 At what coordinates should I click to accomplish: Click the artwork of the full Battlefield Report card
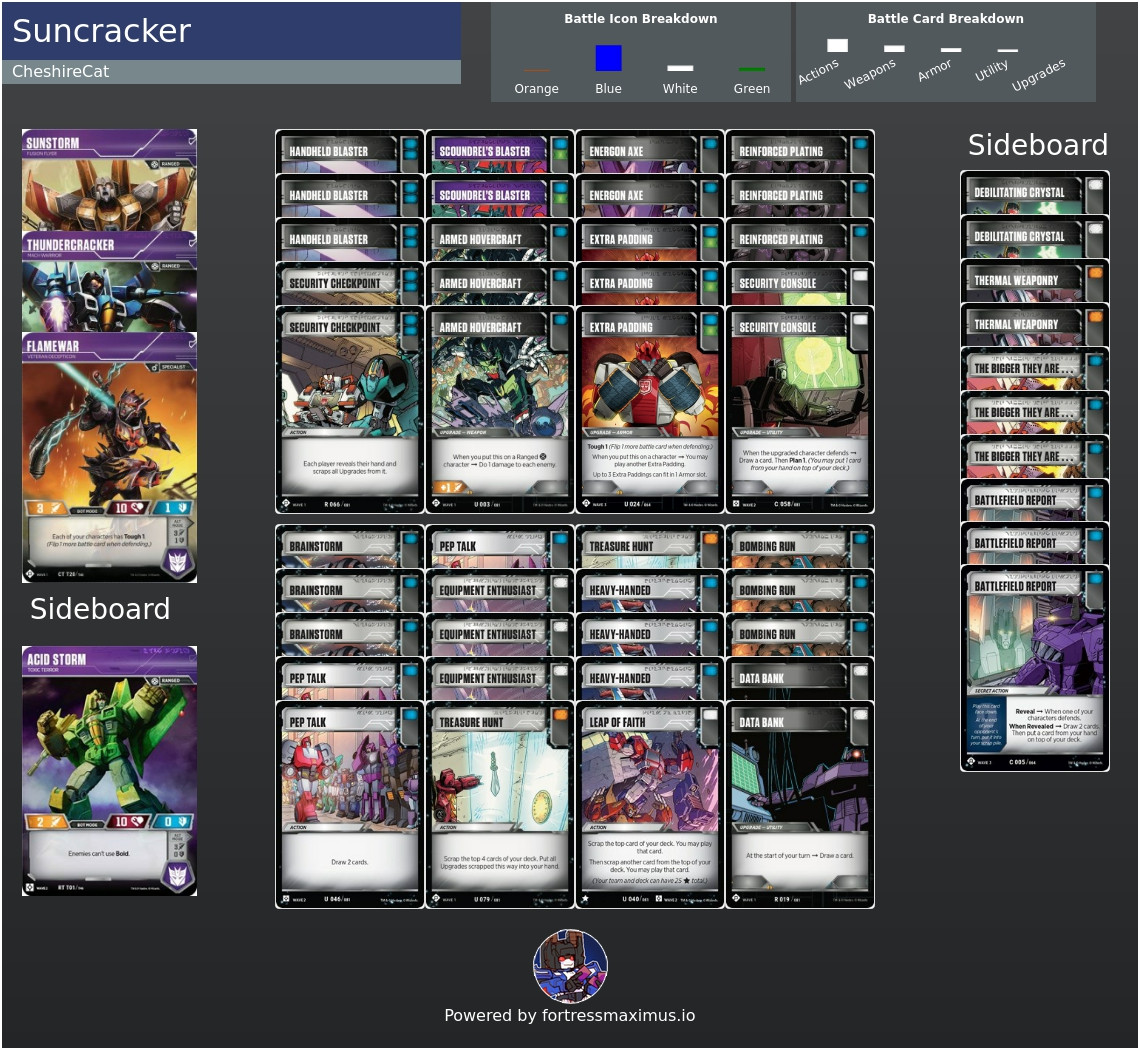point(1035,642)
